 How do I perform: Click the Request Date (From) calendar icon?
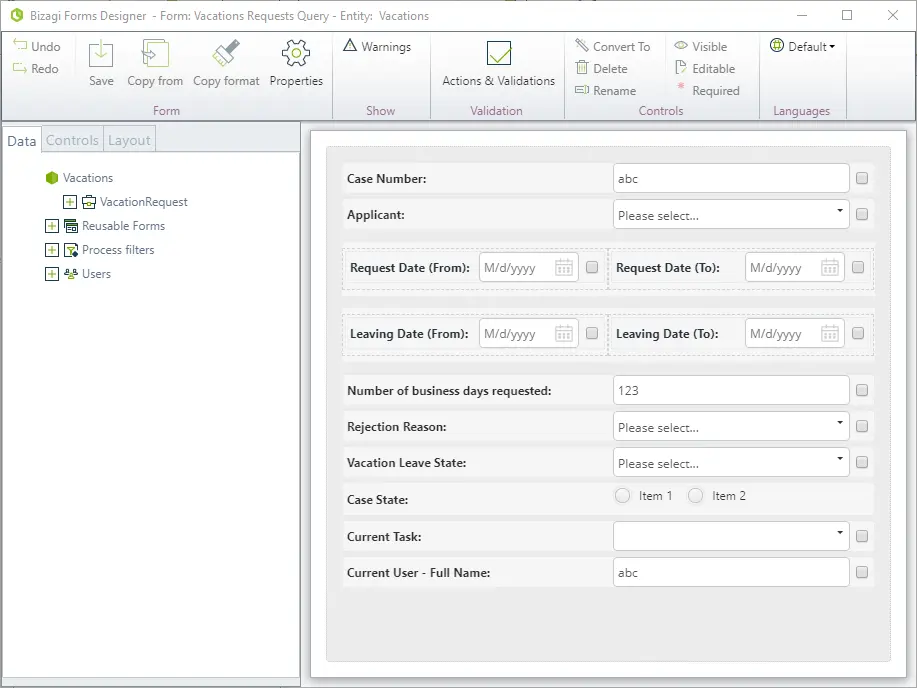(x=564, y=268)
